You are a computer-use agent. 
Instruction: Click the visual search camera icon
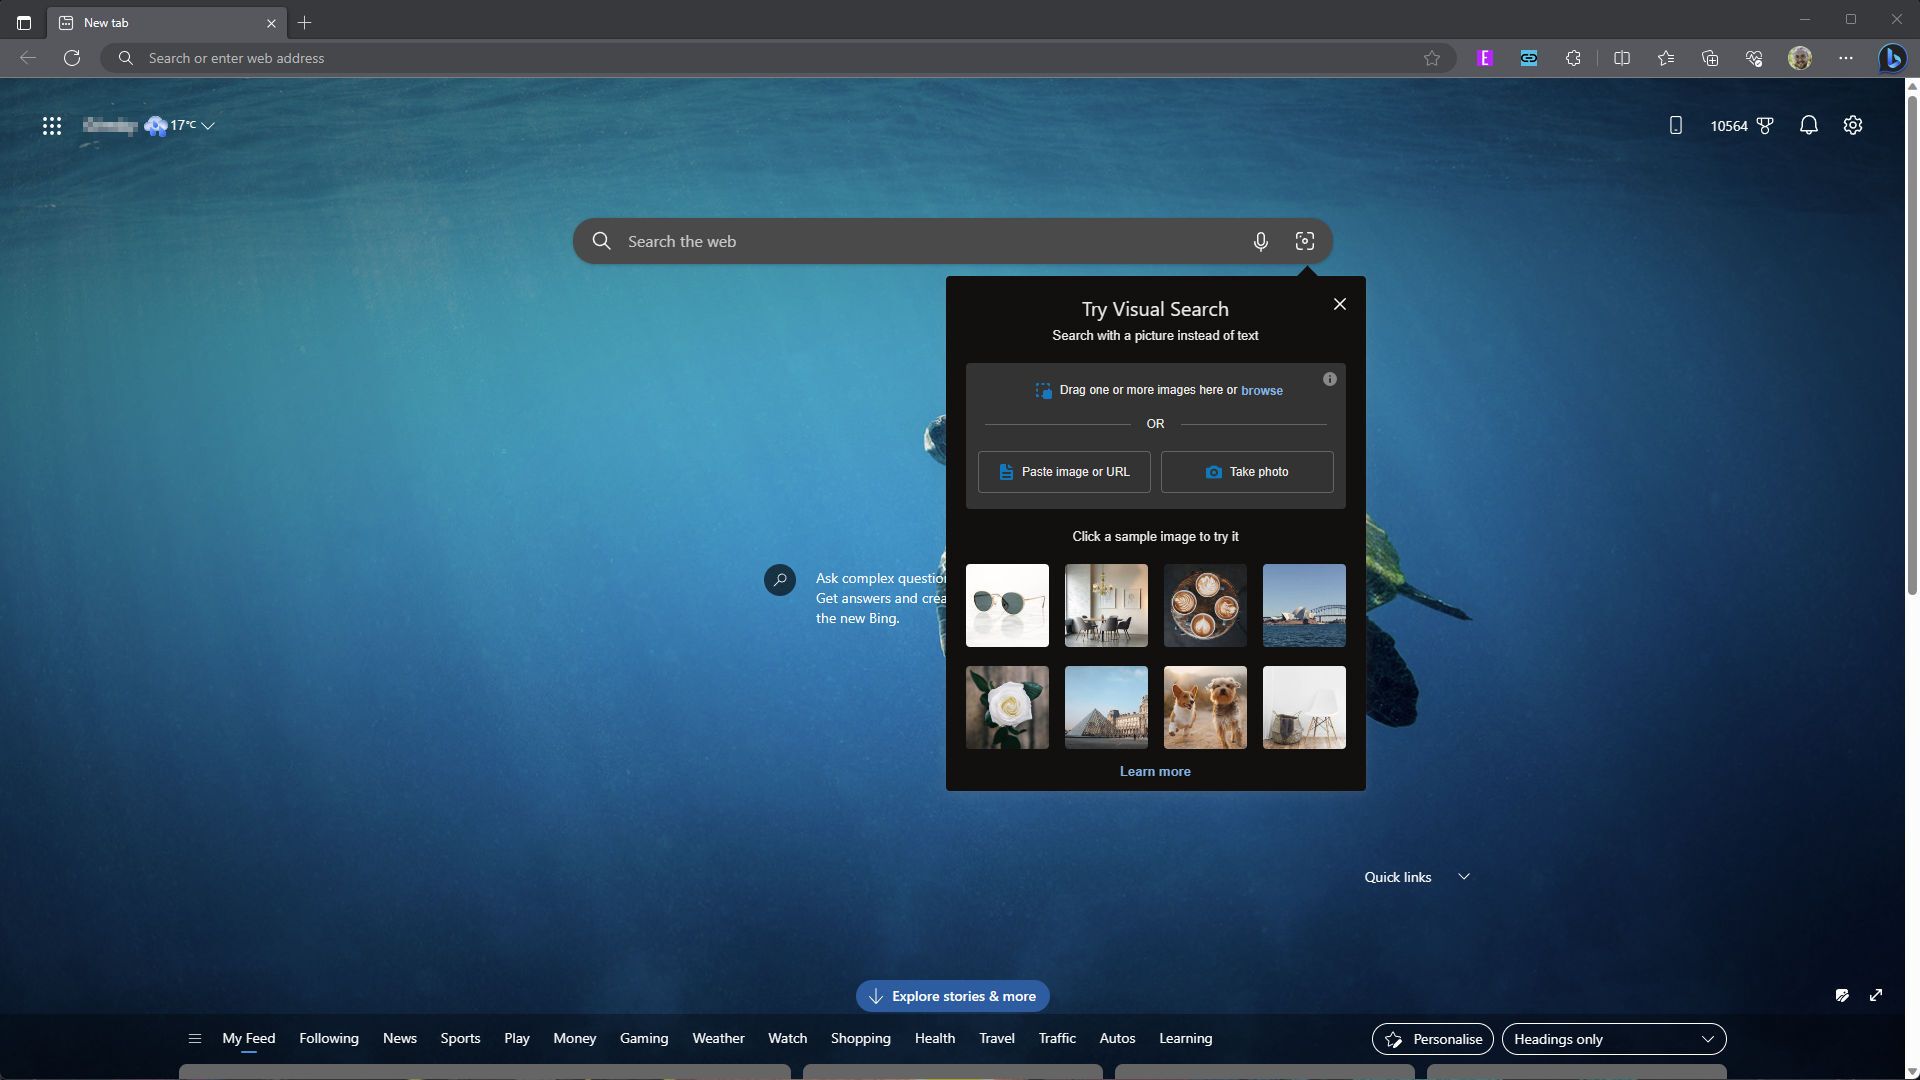tap(1305, 241)
